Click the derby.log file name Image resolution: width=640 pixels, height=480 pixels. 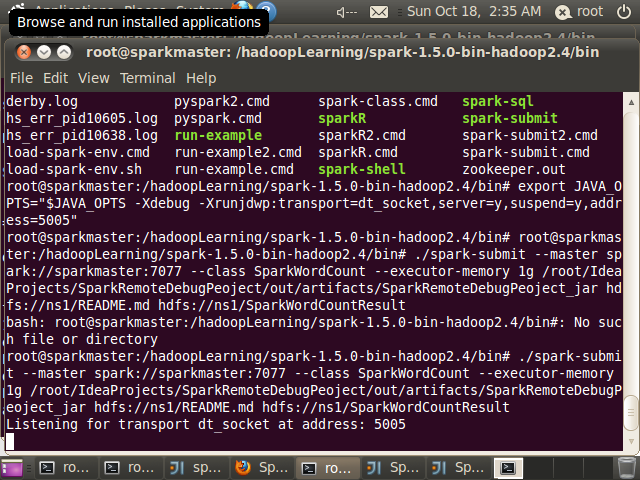(42, 101)
